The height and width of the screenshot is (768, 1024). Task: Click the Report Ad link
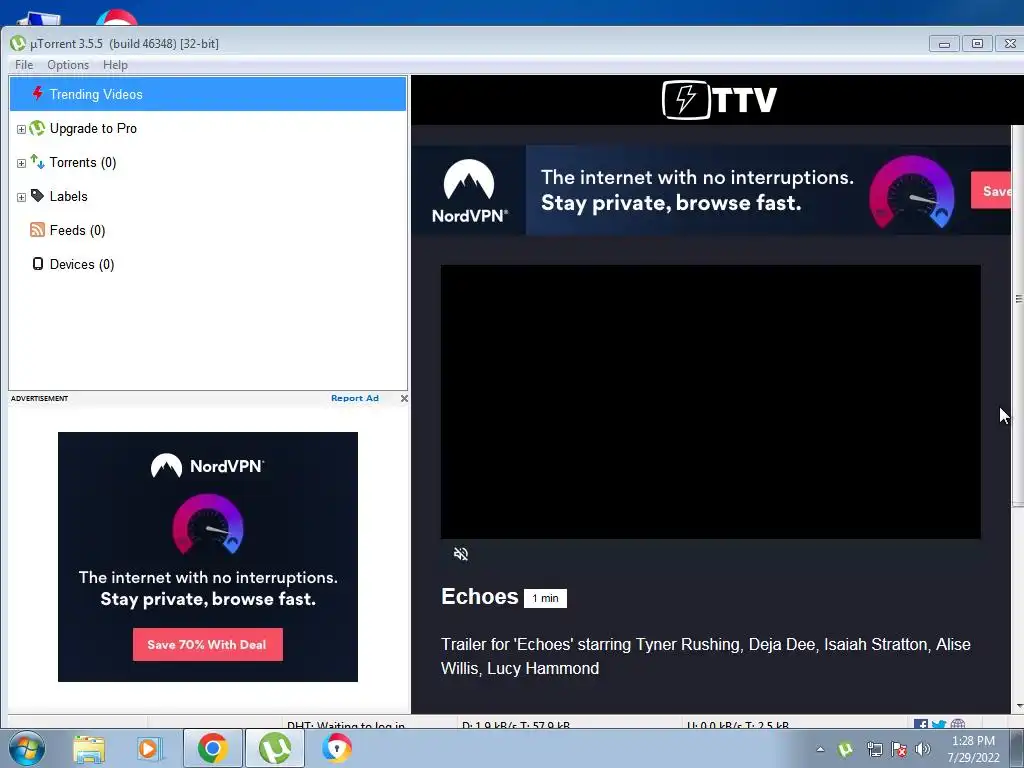(355, 398)
